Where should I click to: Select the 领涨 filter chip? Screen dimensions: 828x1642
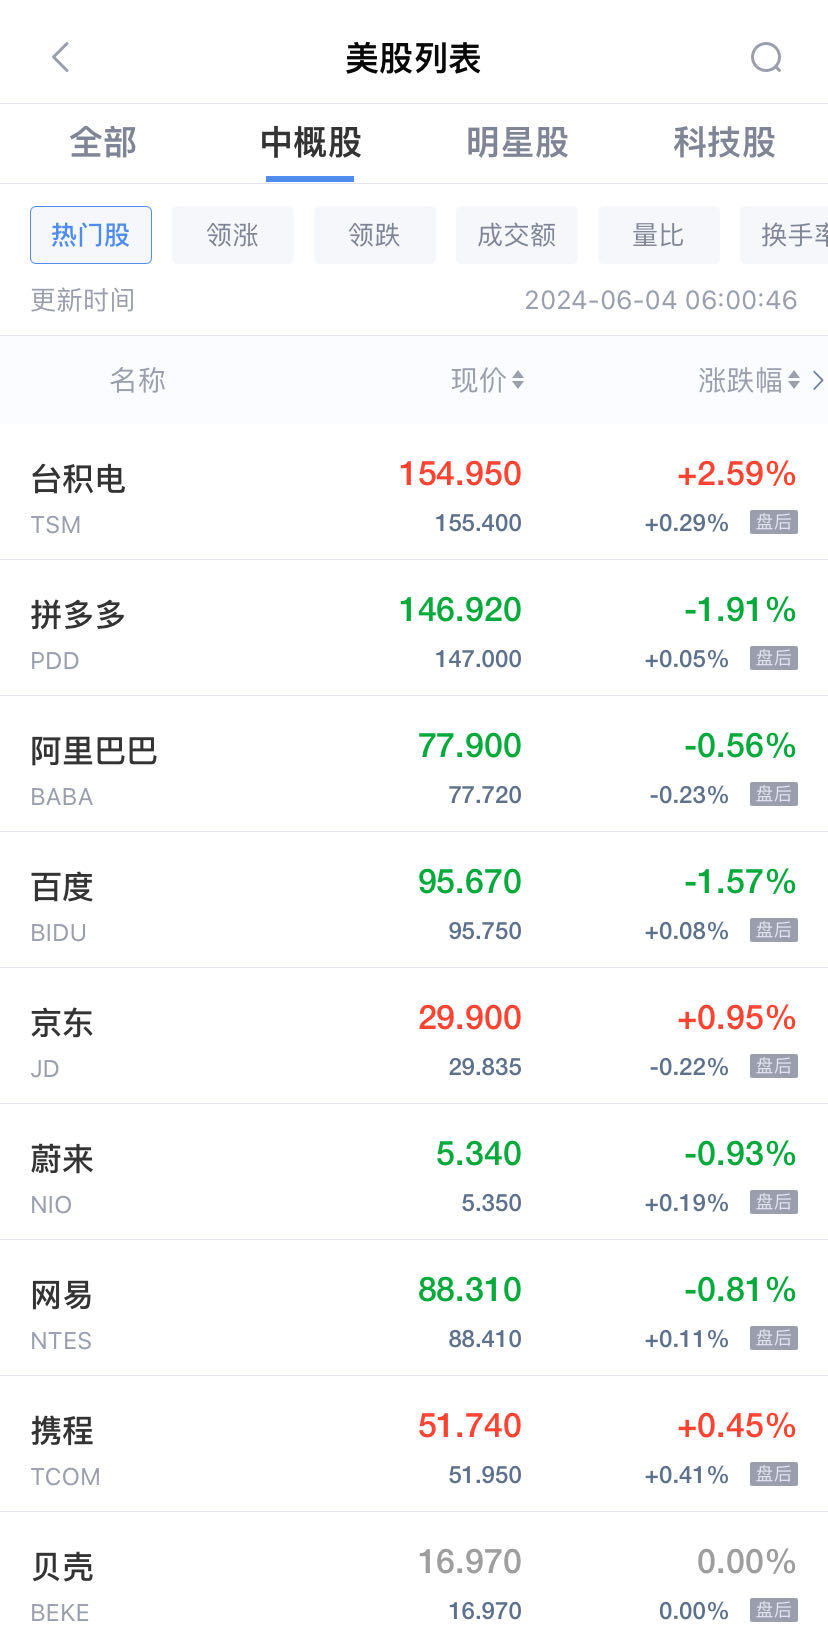[x=233, y=235]
